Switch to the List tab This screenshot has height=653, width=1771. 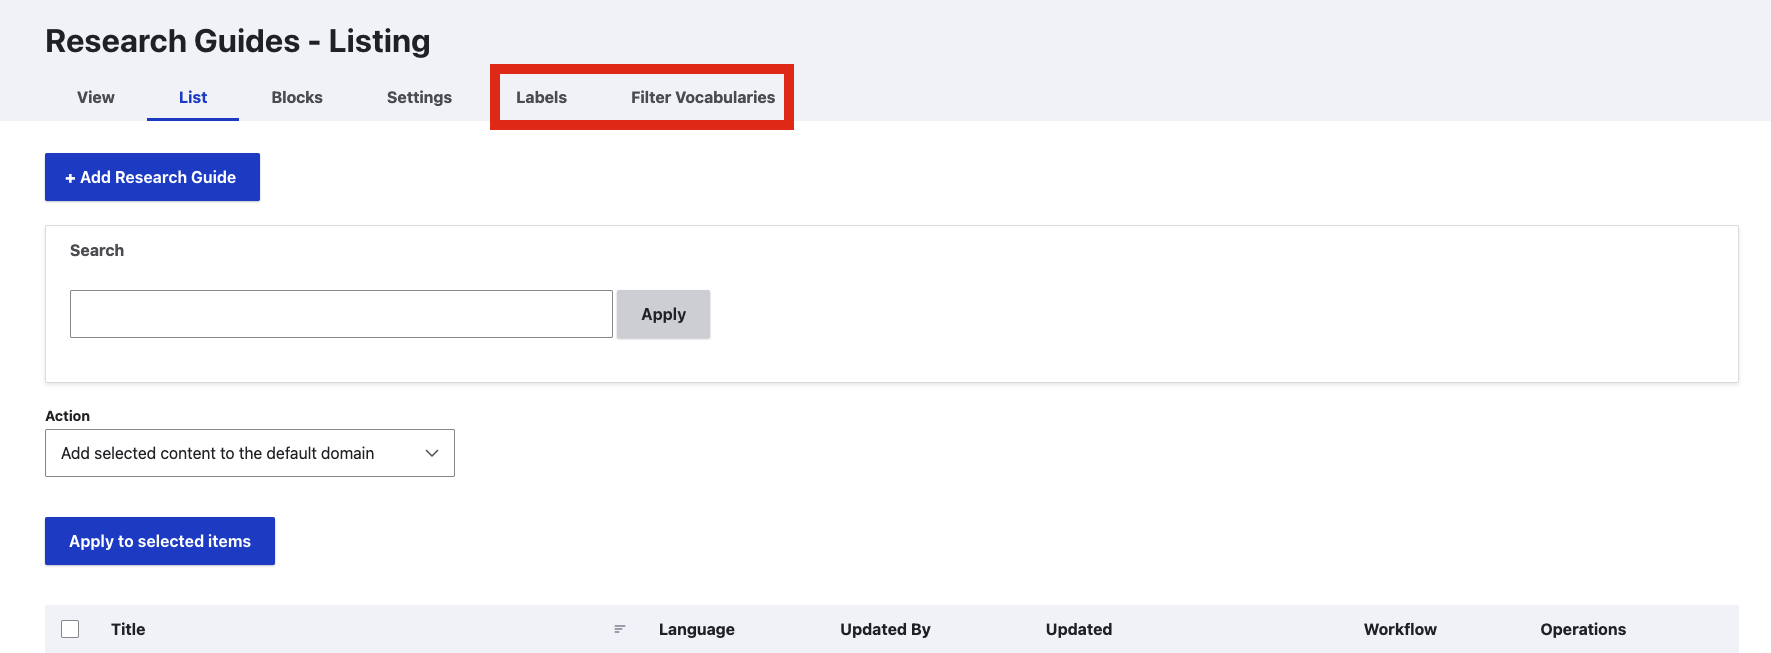[x=193, y=97]
